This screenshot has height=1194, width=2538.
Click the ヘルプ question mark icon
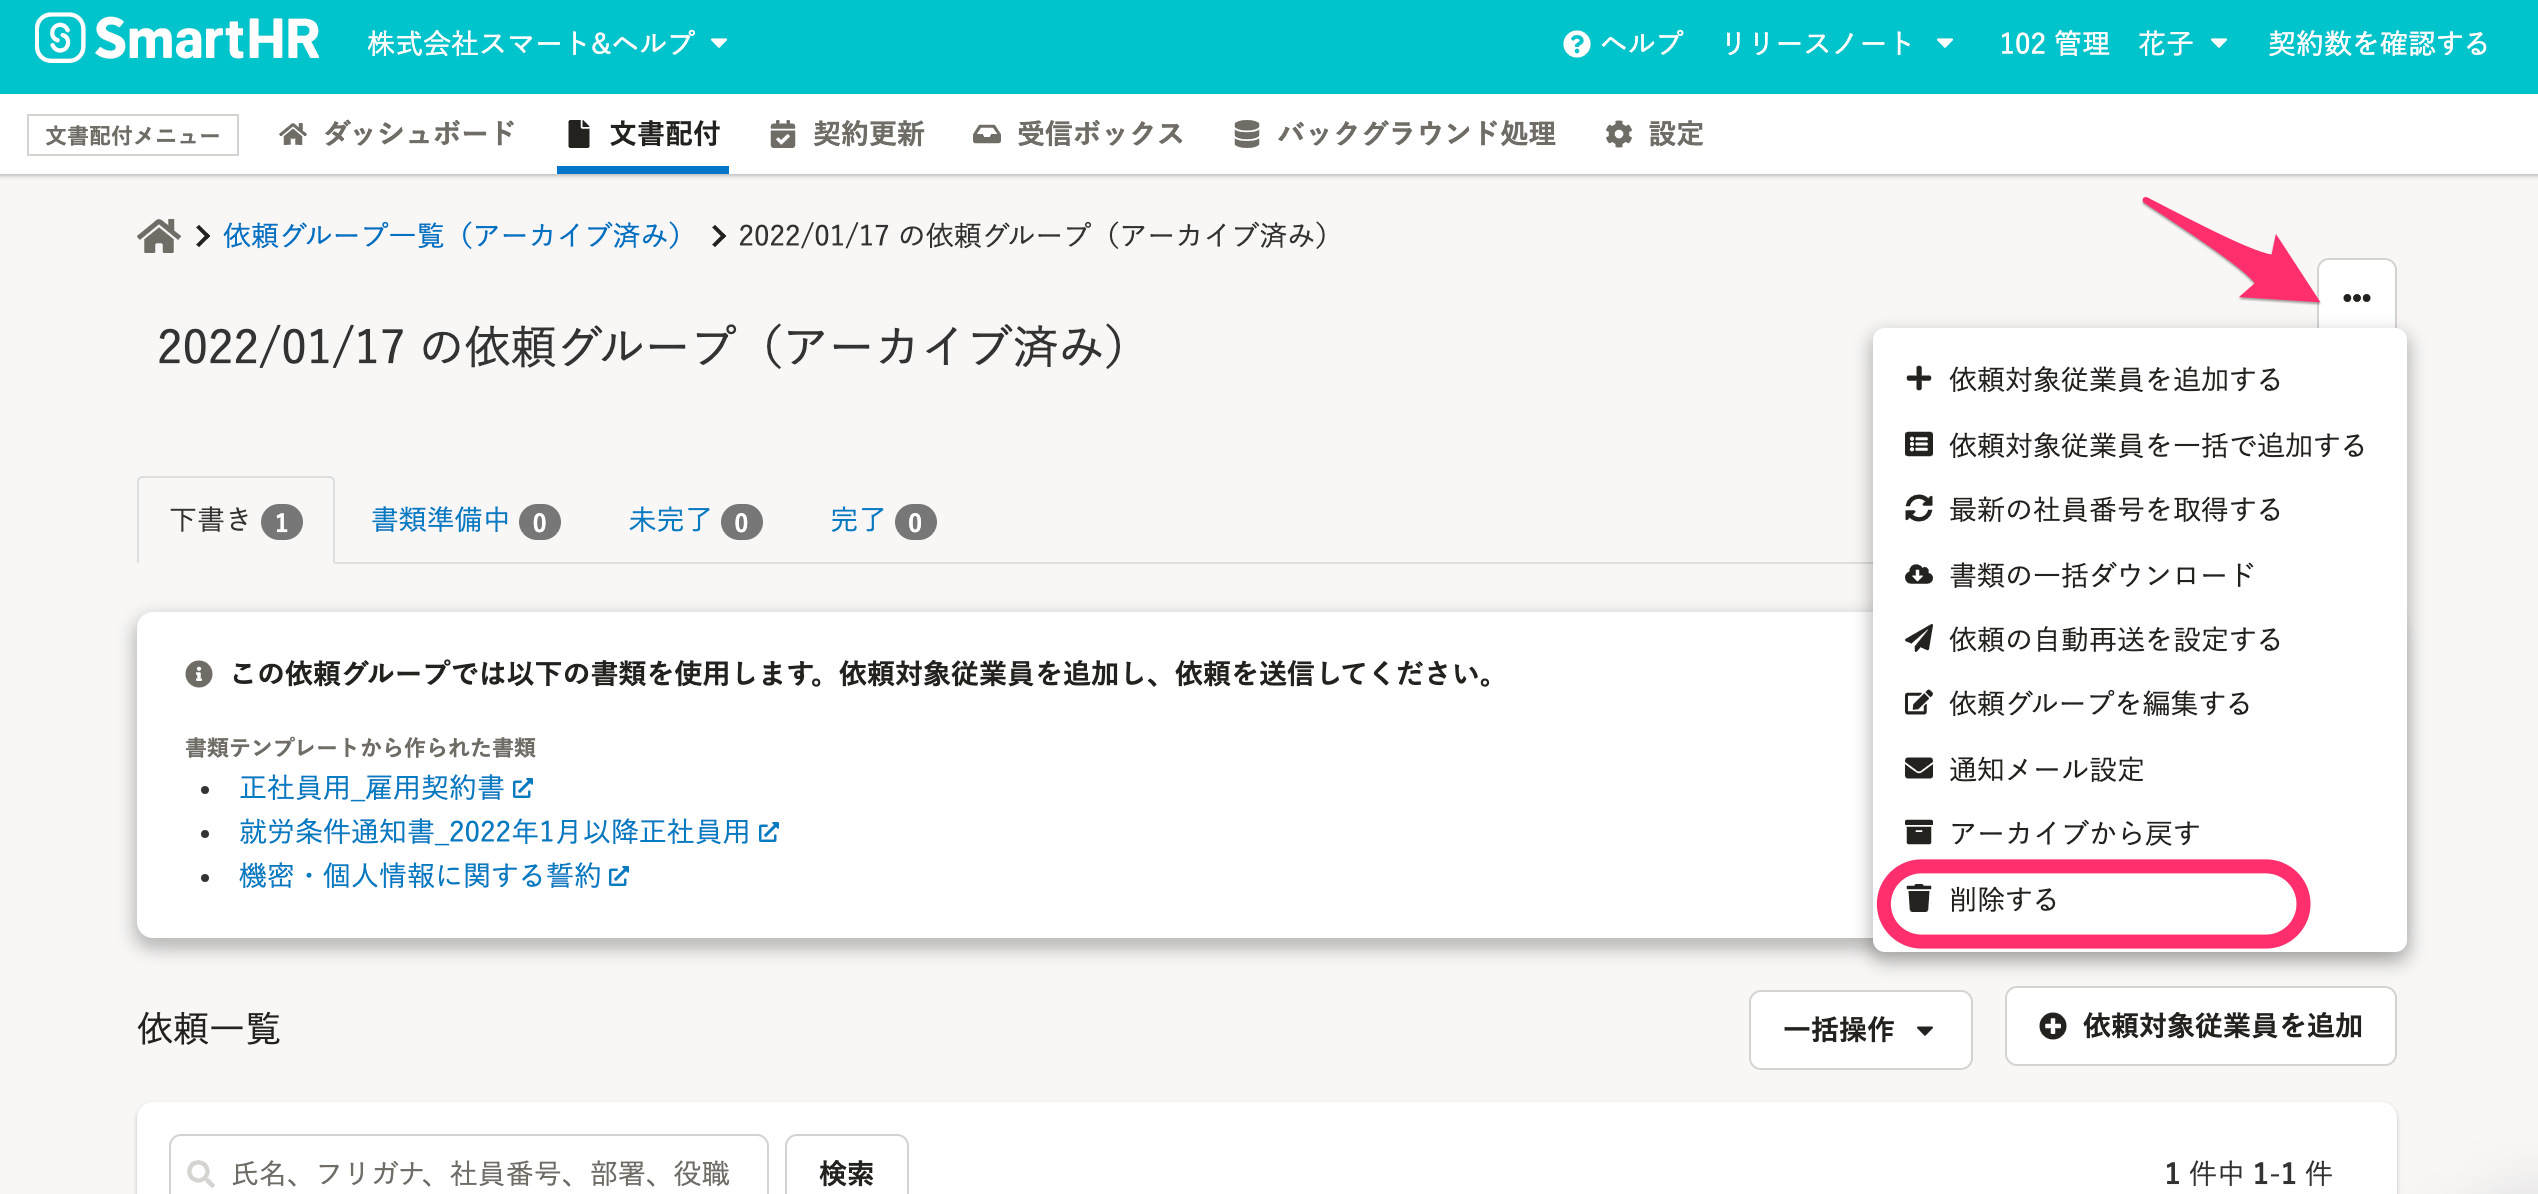[x=1576, y=44]
